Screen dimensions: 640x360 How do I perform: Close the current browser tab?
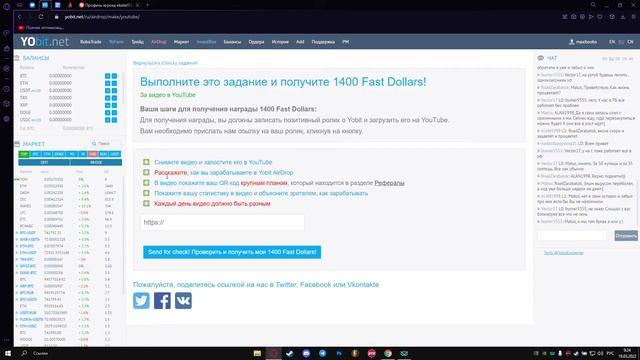[138, 5]
